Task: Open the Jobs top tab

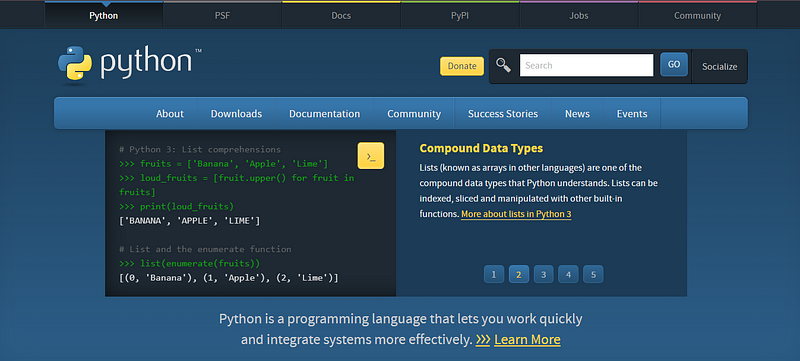Action: (579, 15)
